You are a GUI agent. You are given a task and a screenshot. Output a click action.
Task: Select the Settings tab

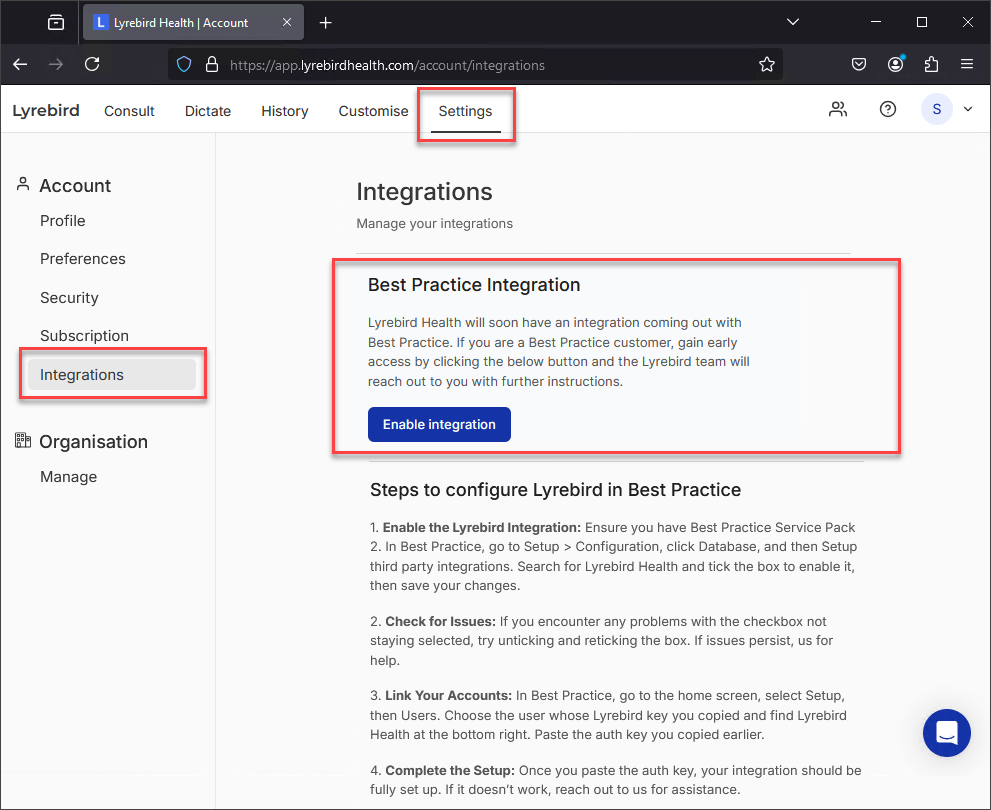click(x=465, y=111)
